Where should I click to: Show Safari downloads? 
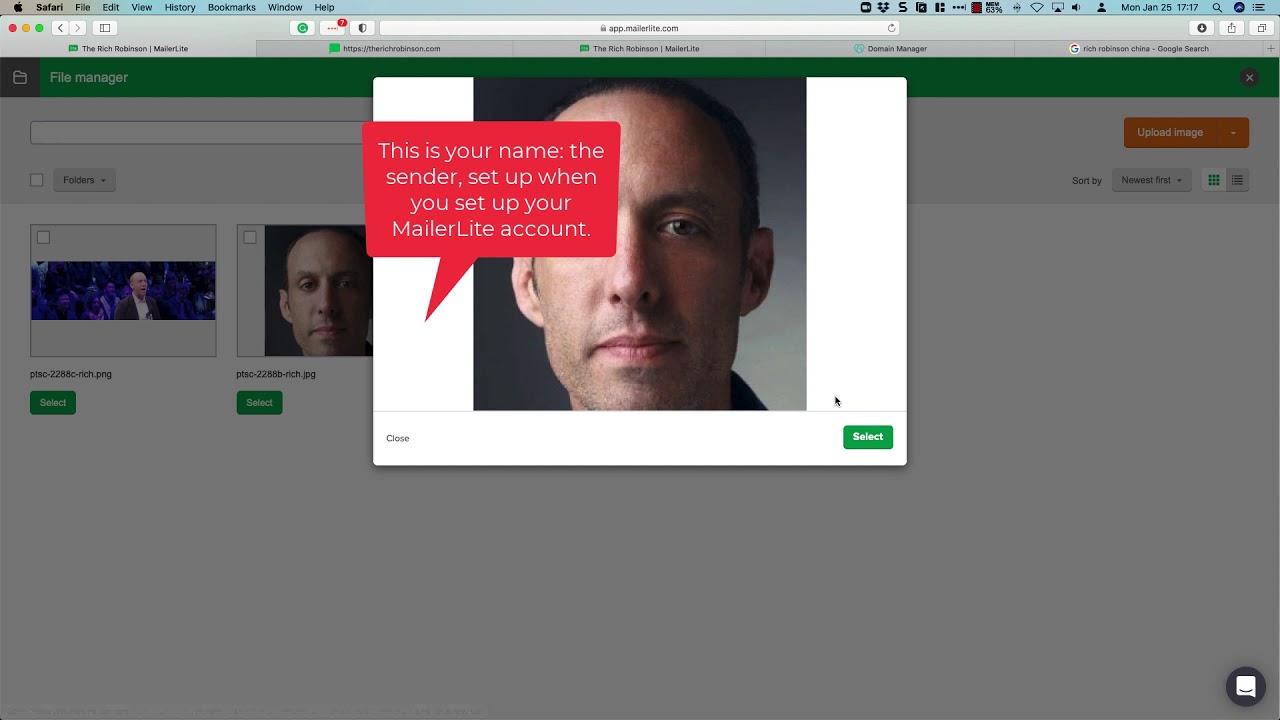coord(1202,28)
